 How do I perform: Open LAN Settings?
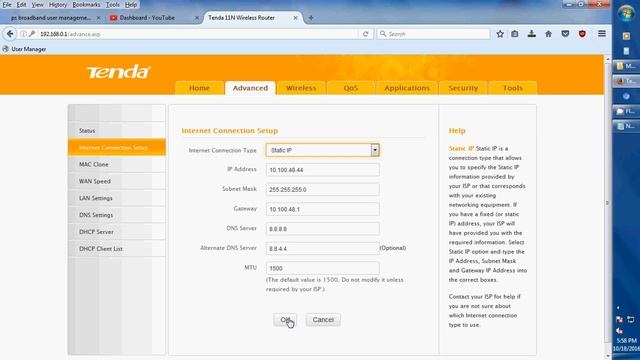(x=117, y=198)
